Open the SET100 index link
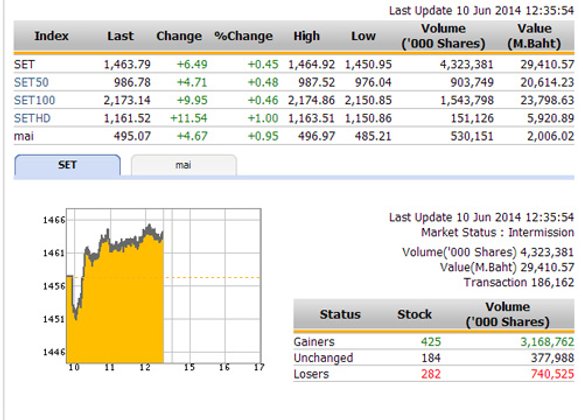 pos(35,100)
